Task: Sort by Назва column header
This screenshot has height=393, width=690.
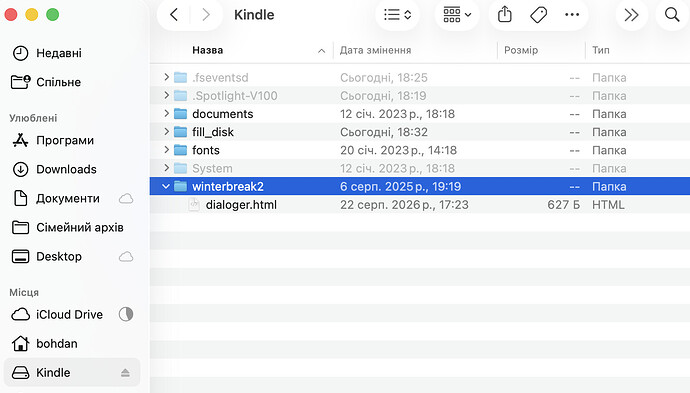Action: point(208,50)
